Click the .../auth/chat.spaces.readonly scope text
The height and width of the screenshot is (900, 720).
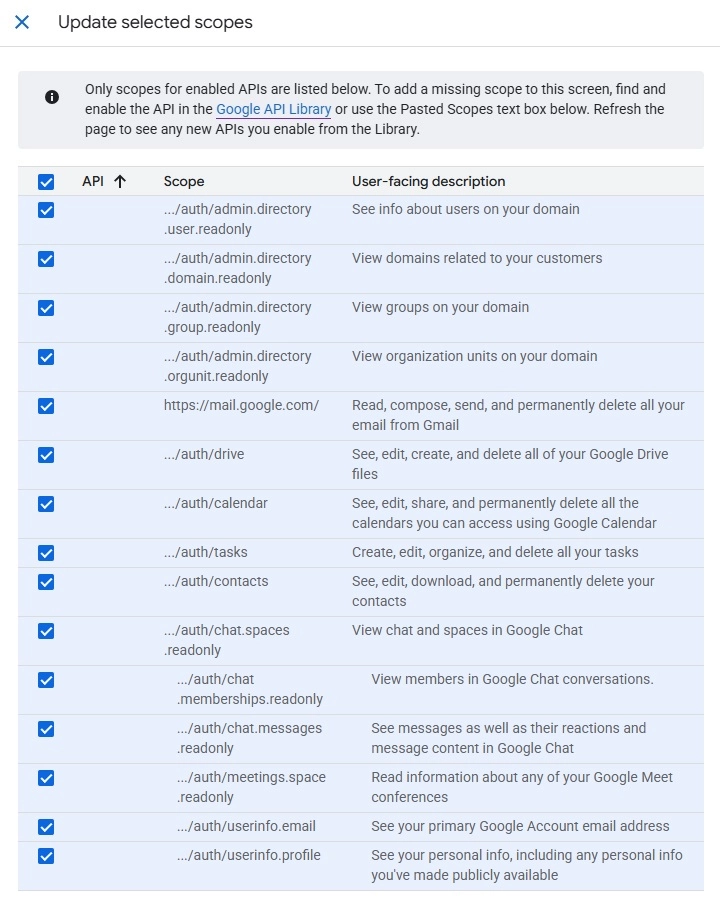226,640
